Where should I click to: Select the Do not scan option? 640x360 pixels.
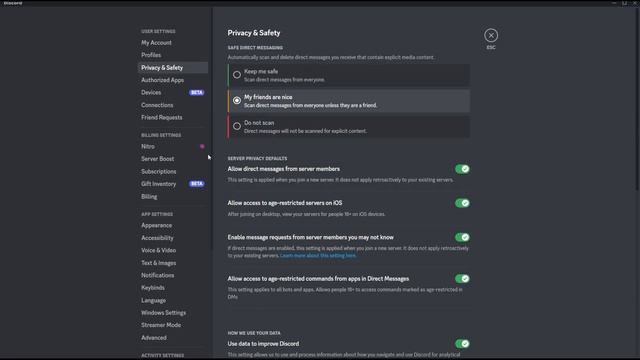(349, 127)
